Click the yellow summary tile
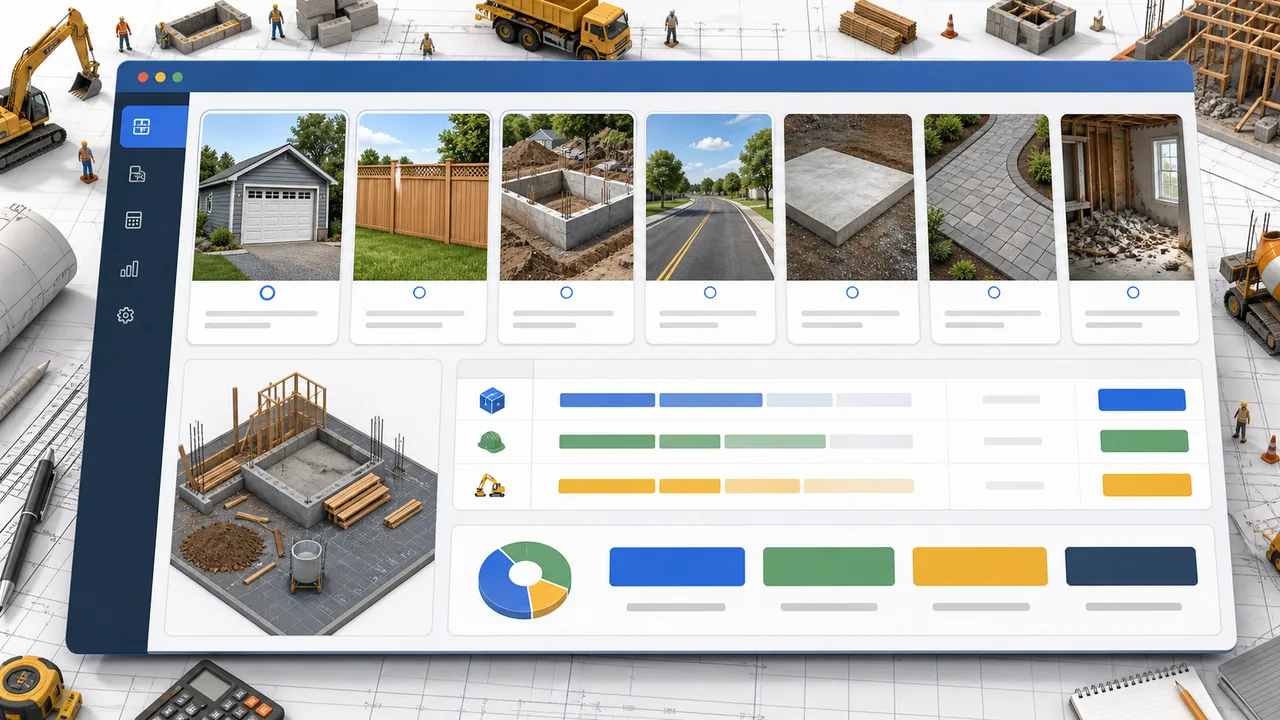 [x=980, y=566]
